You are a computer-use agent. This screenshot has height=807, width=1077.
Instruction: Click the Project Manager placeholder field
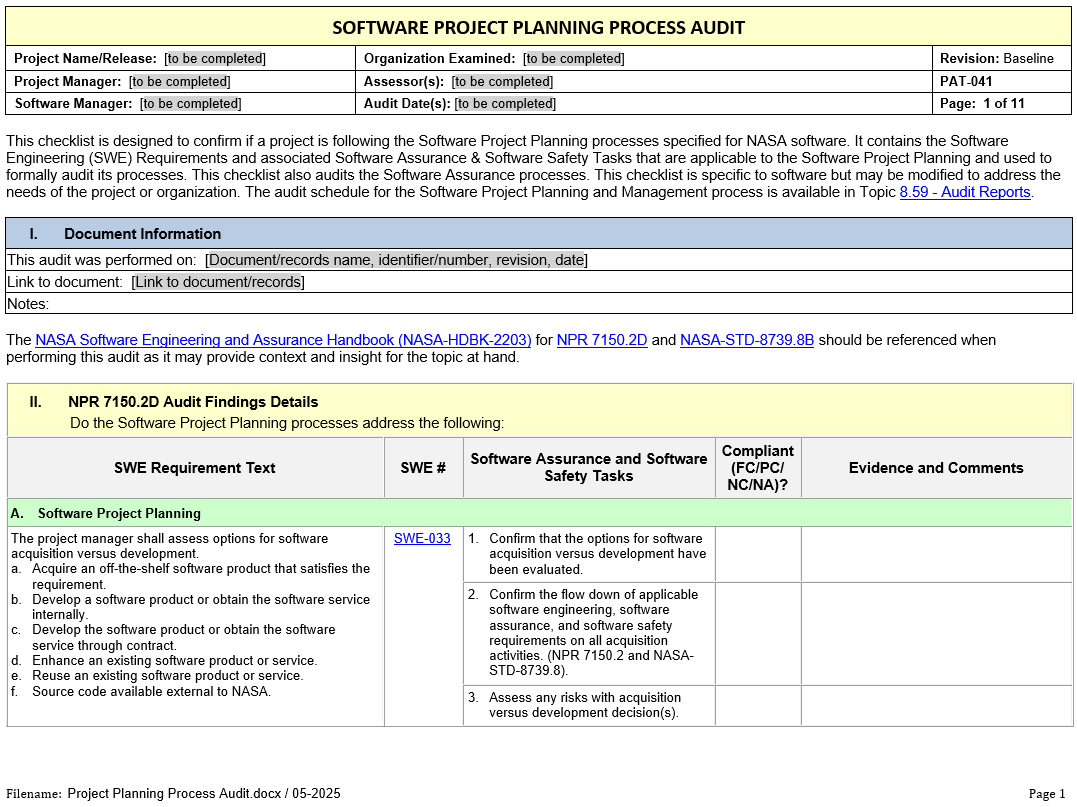click(x=179, y=81)
